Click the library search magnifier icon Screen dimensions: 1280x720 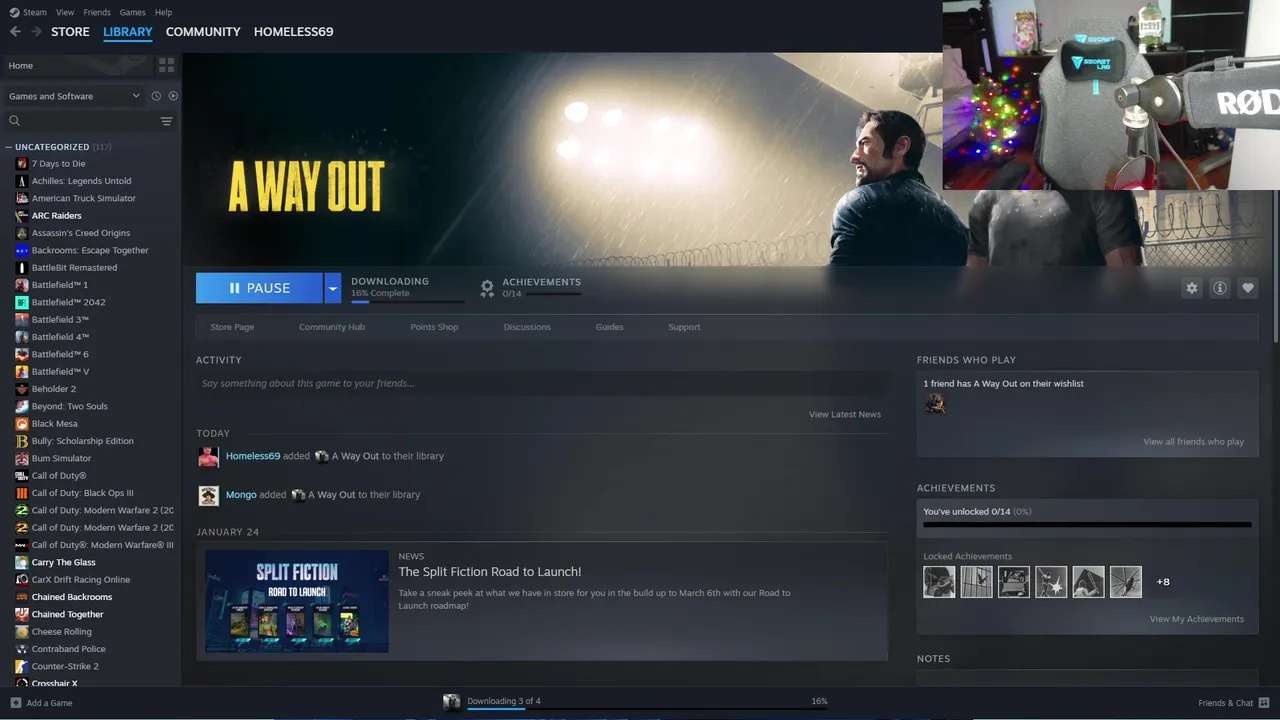click(x=14, y=121)
